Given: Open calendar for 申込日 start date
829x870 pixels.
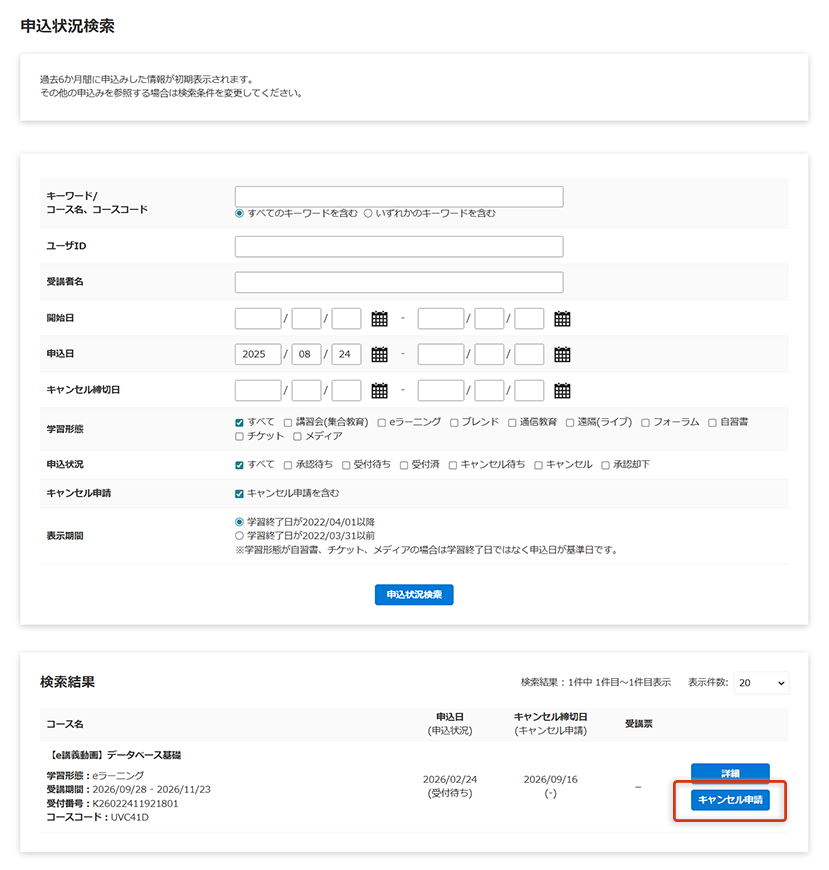Looking at the screenshot, I should click(x=379, y=355).
